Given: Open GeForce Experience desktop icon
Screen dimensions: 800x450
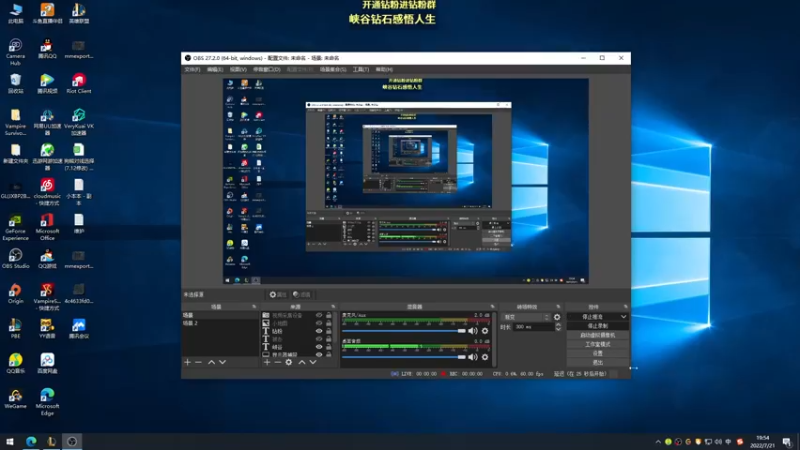Looking at the screenshot, I should point(15,228).
